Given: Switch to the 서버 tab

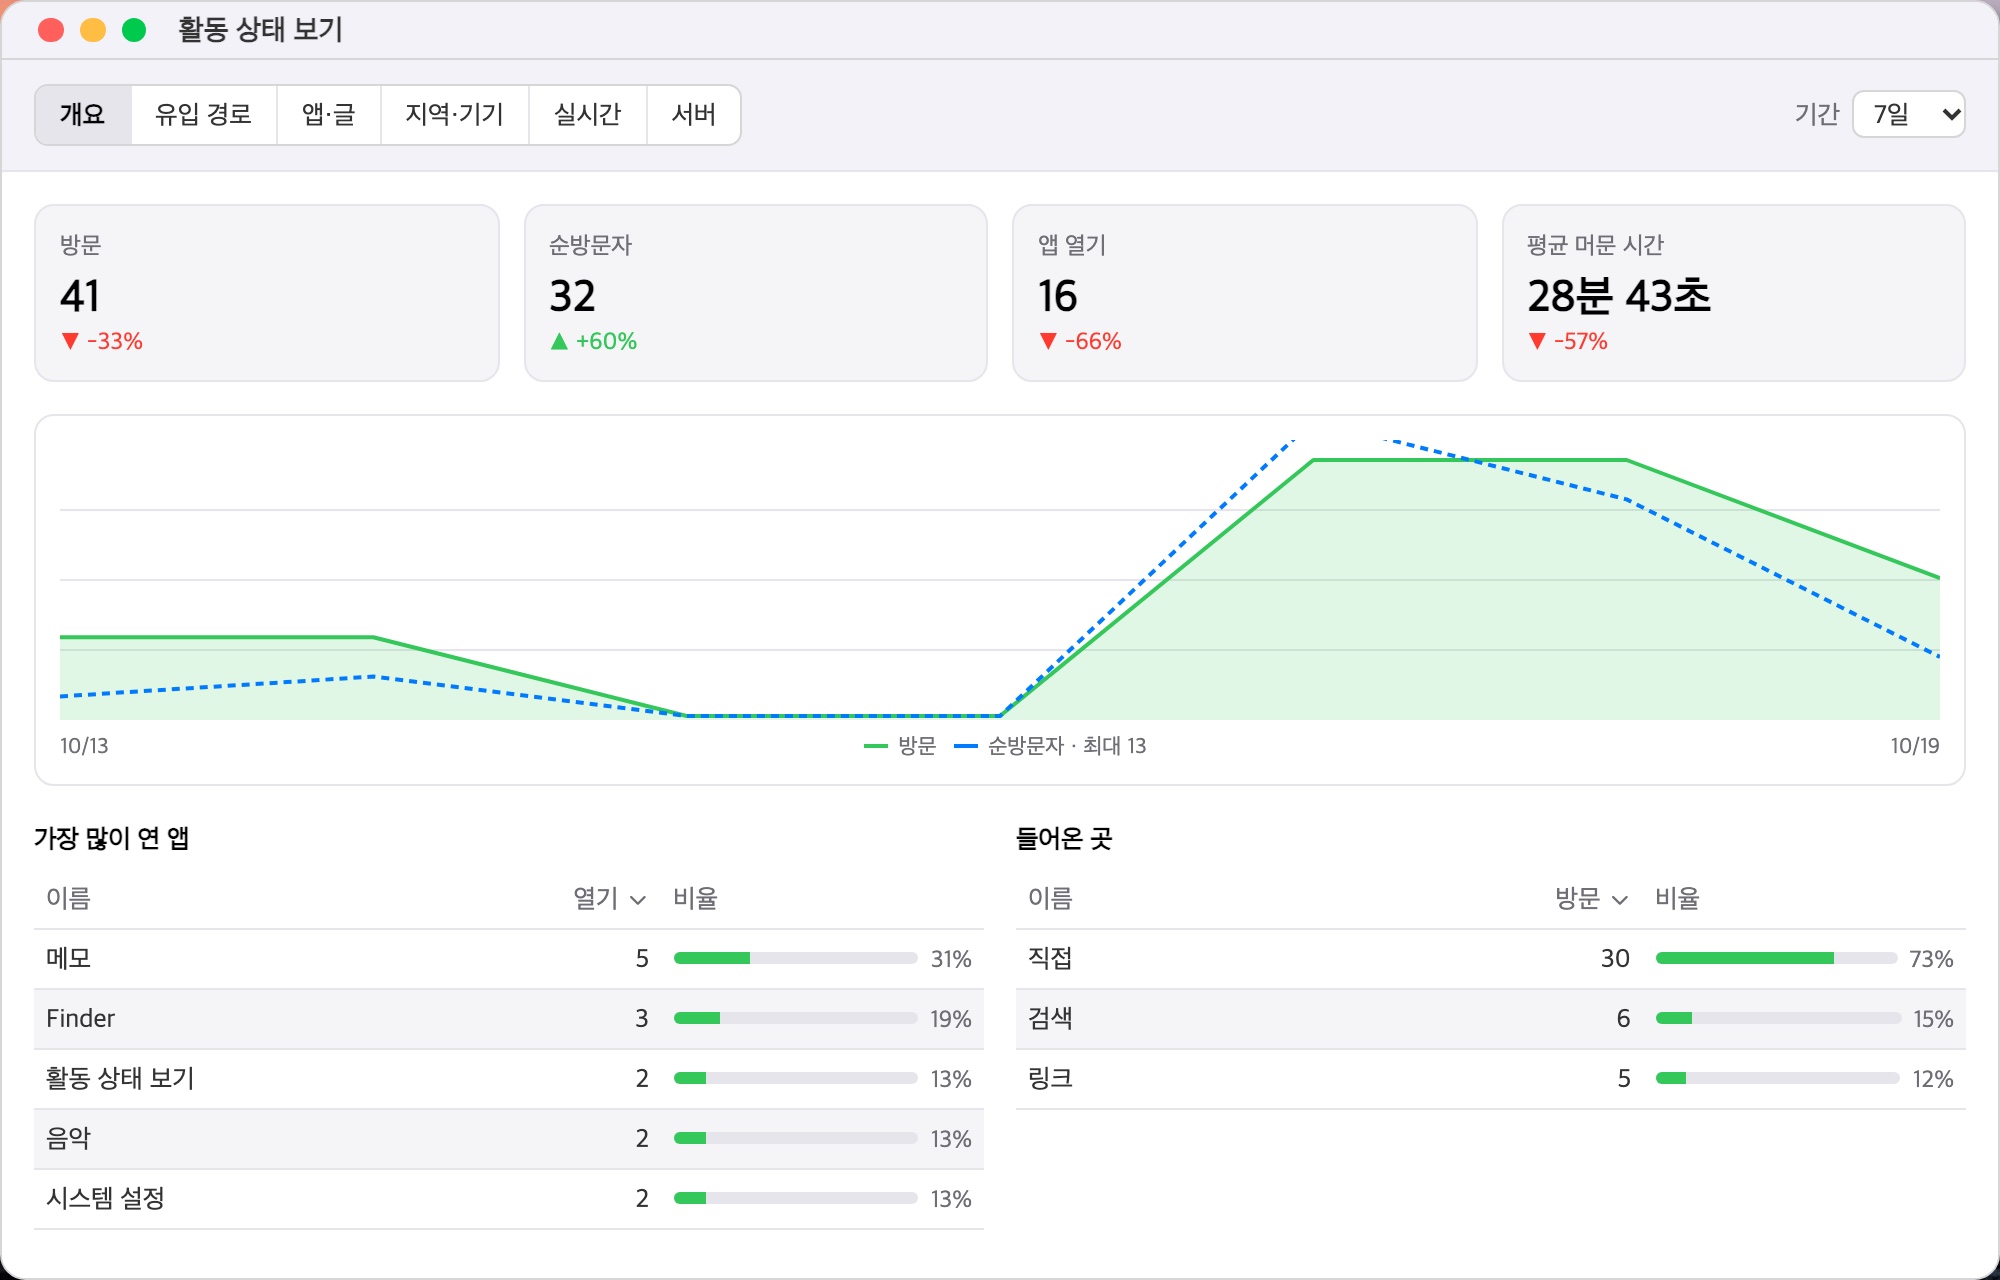Looking at the screenshot, I should (694, 115).
